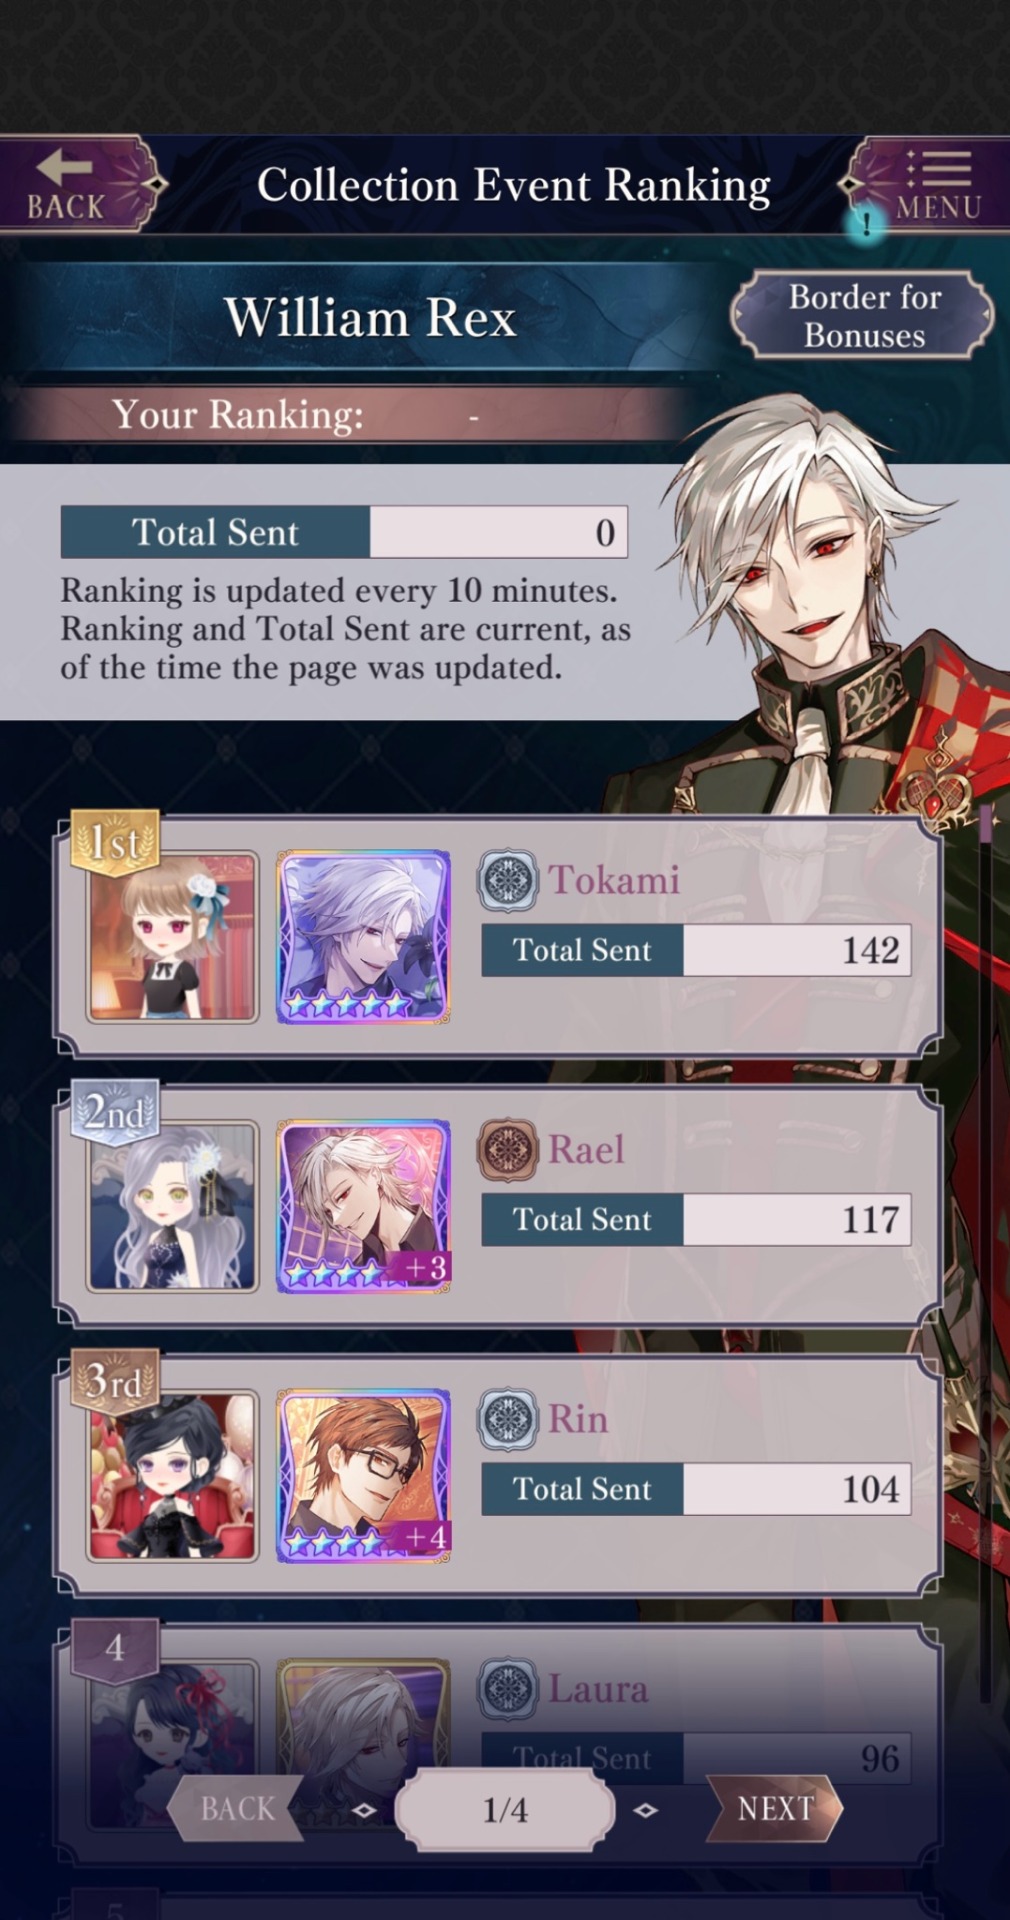Select player name Rael

coord(586,1149)
